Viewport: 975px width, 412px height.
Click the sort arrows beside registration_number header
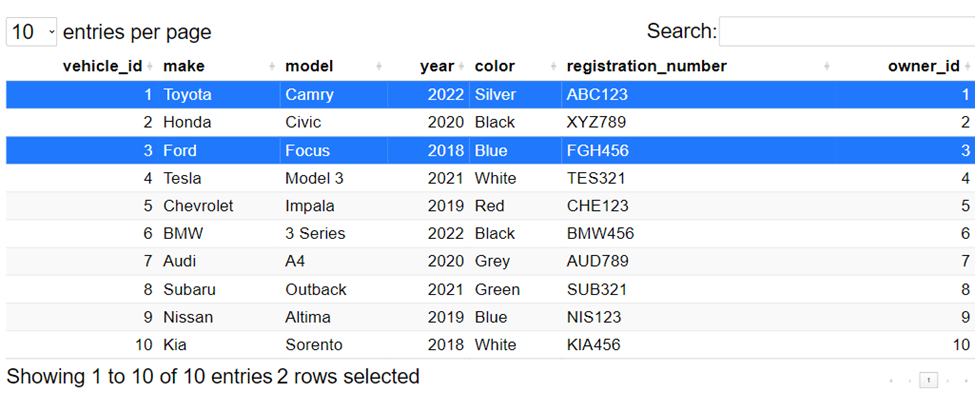[x=827, y=66]
